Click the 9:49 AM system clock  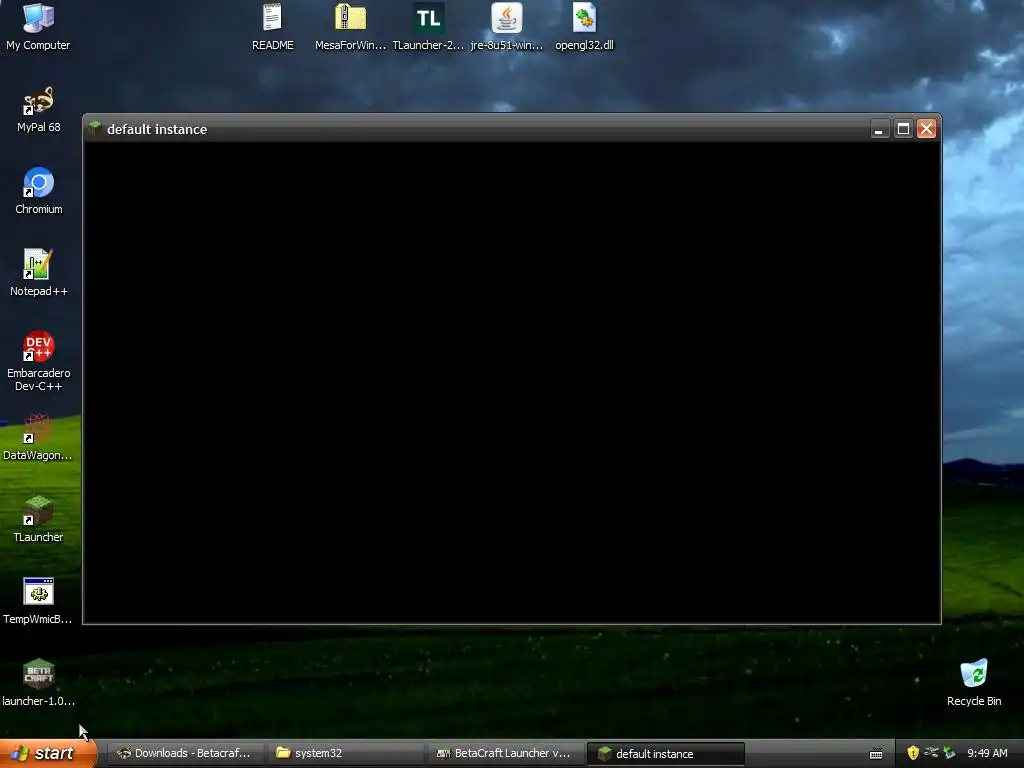click(x=987, y=753)
